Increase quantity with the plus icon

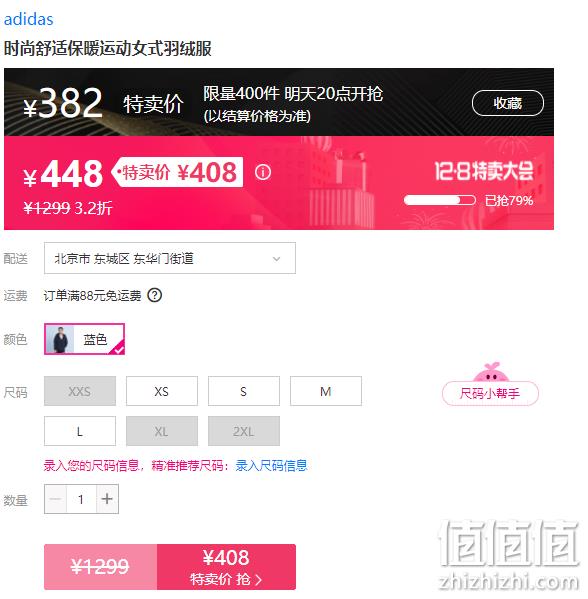(107, 499)
